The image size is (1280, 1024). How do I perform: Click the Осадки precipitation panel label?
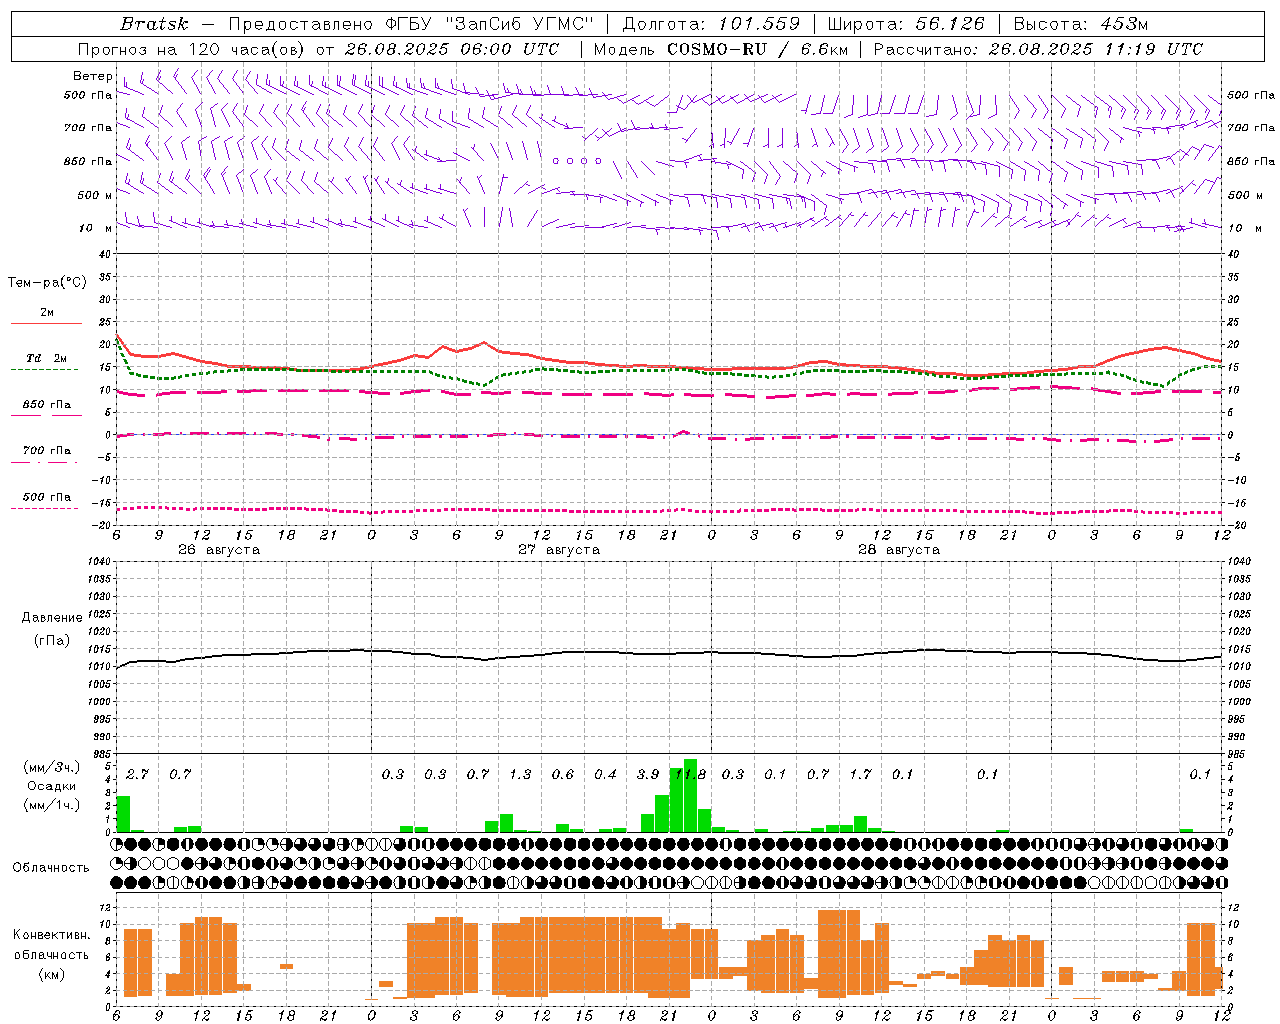click(x=52, y=786)
